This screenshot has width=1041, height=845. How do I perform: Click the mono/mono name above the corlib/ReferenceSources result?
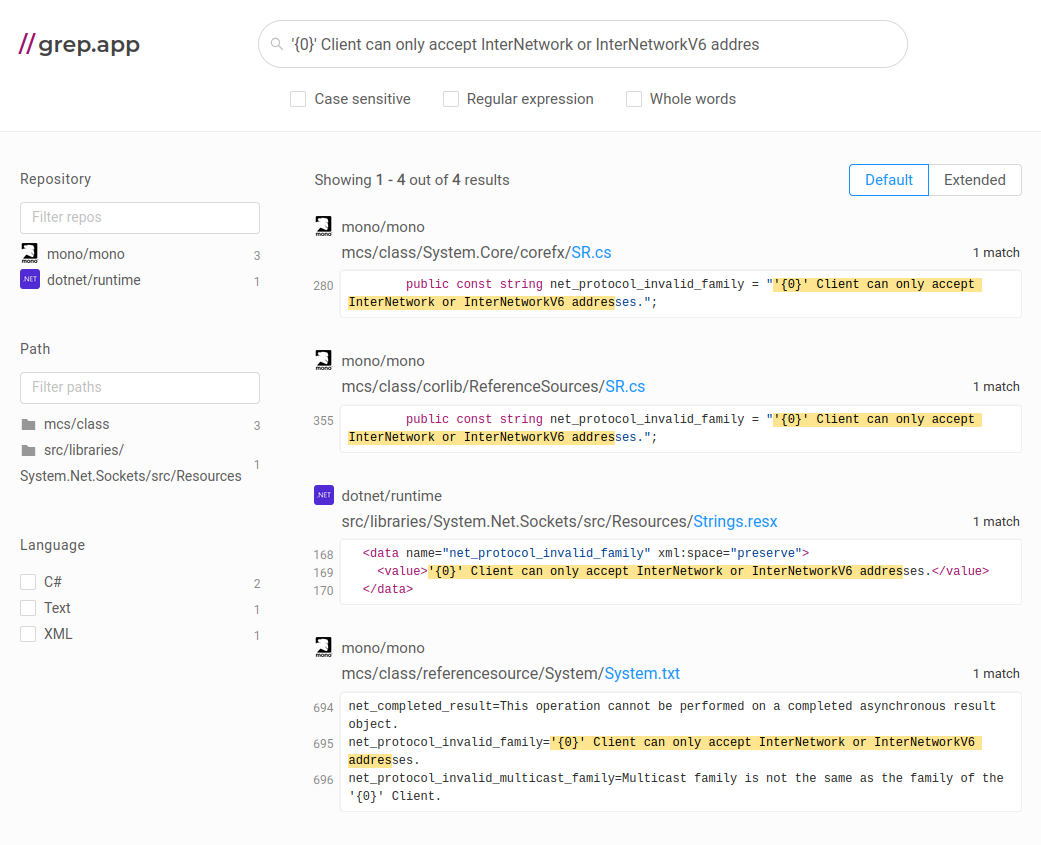(383, 361)
